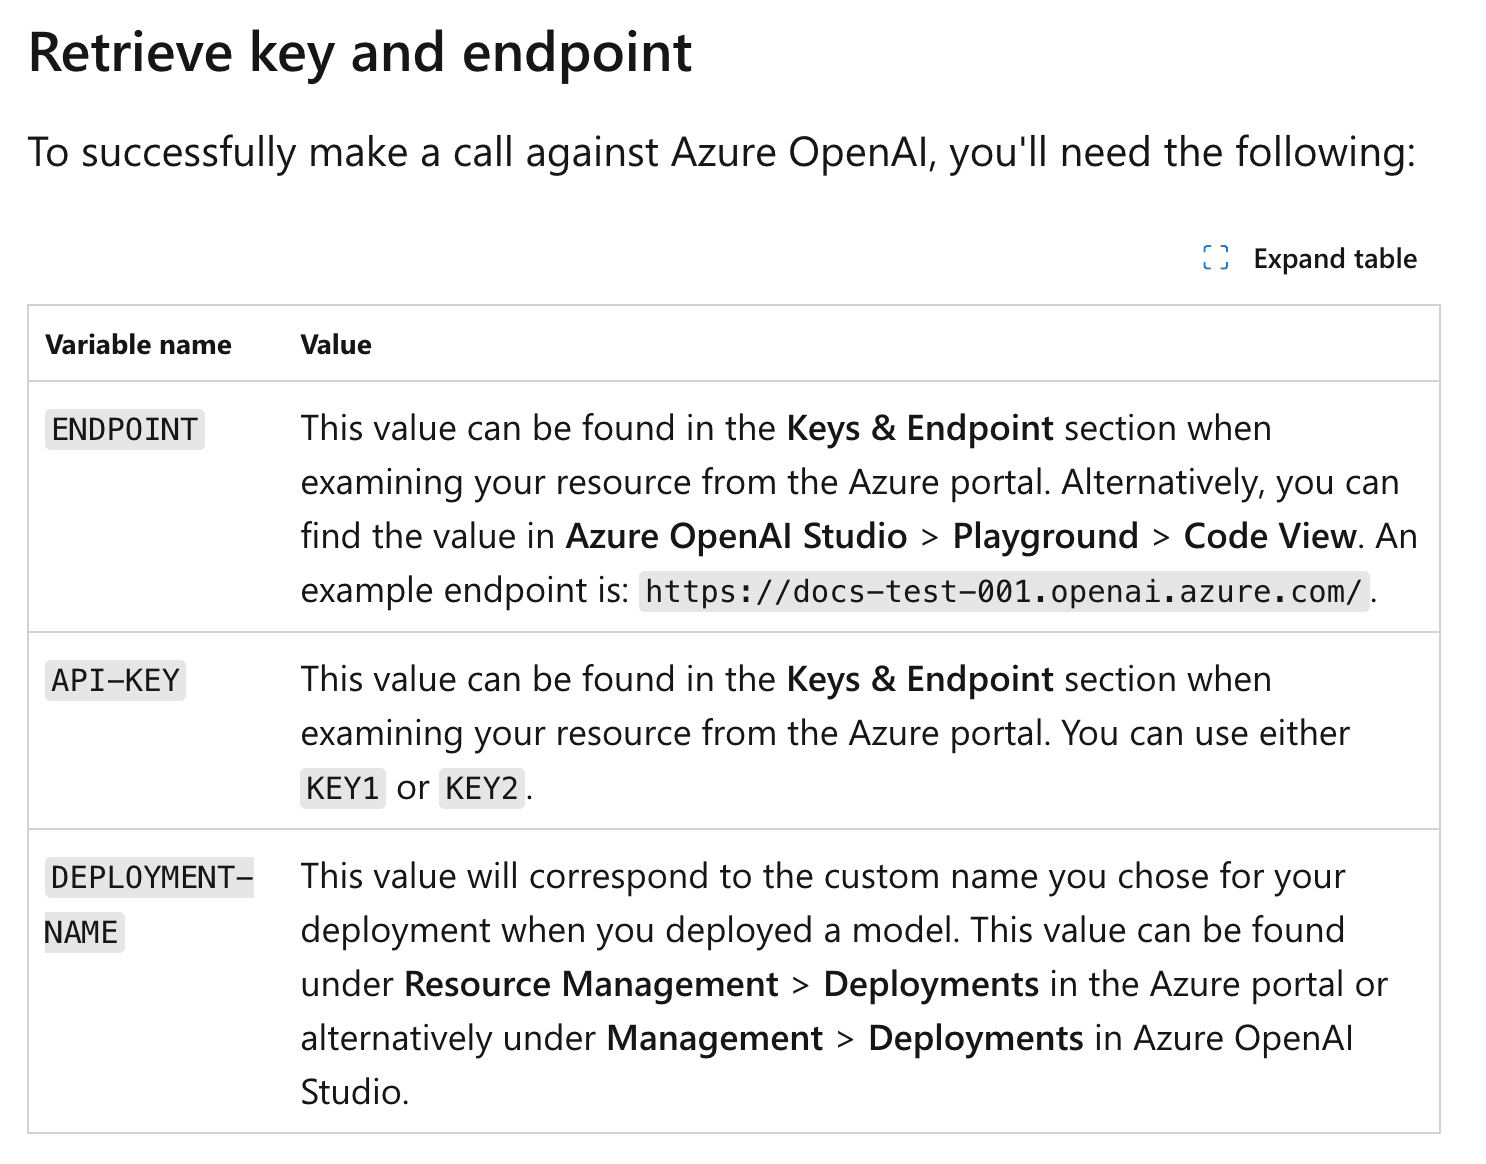Click bold Keys & Endpoint in API-KEY row
The image size is (1486, 1164).
919,679
